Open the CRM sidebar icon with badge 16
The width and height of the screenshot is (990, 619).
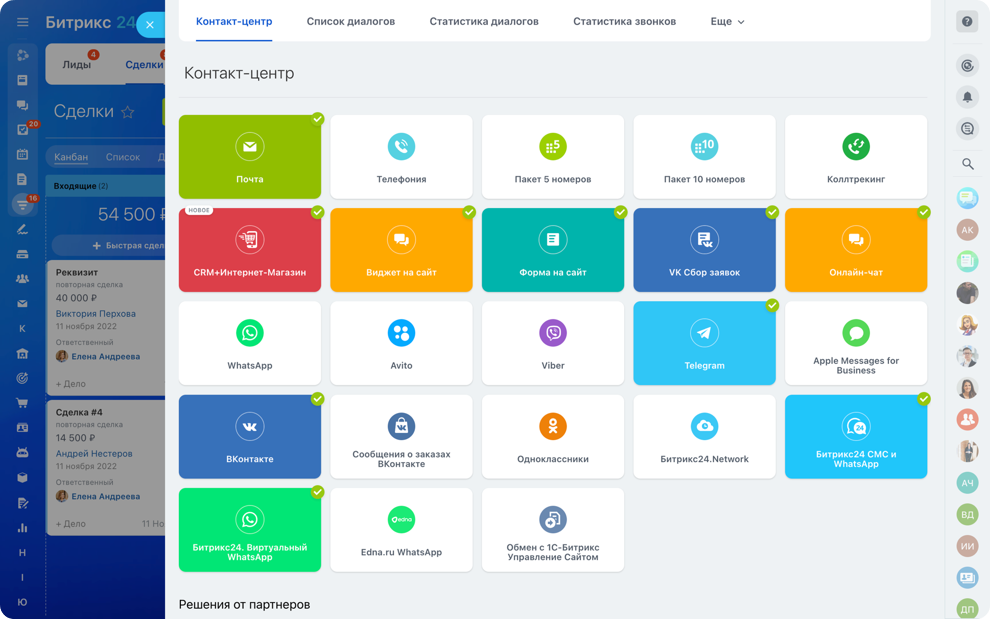point(23,204)
